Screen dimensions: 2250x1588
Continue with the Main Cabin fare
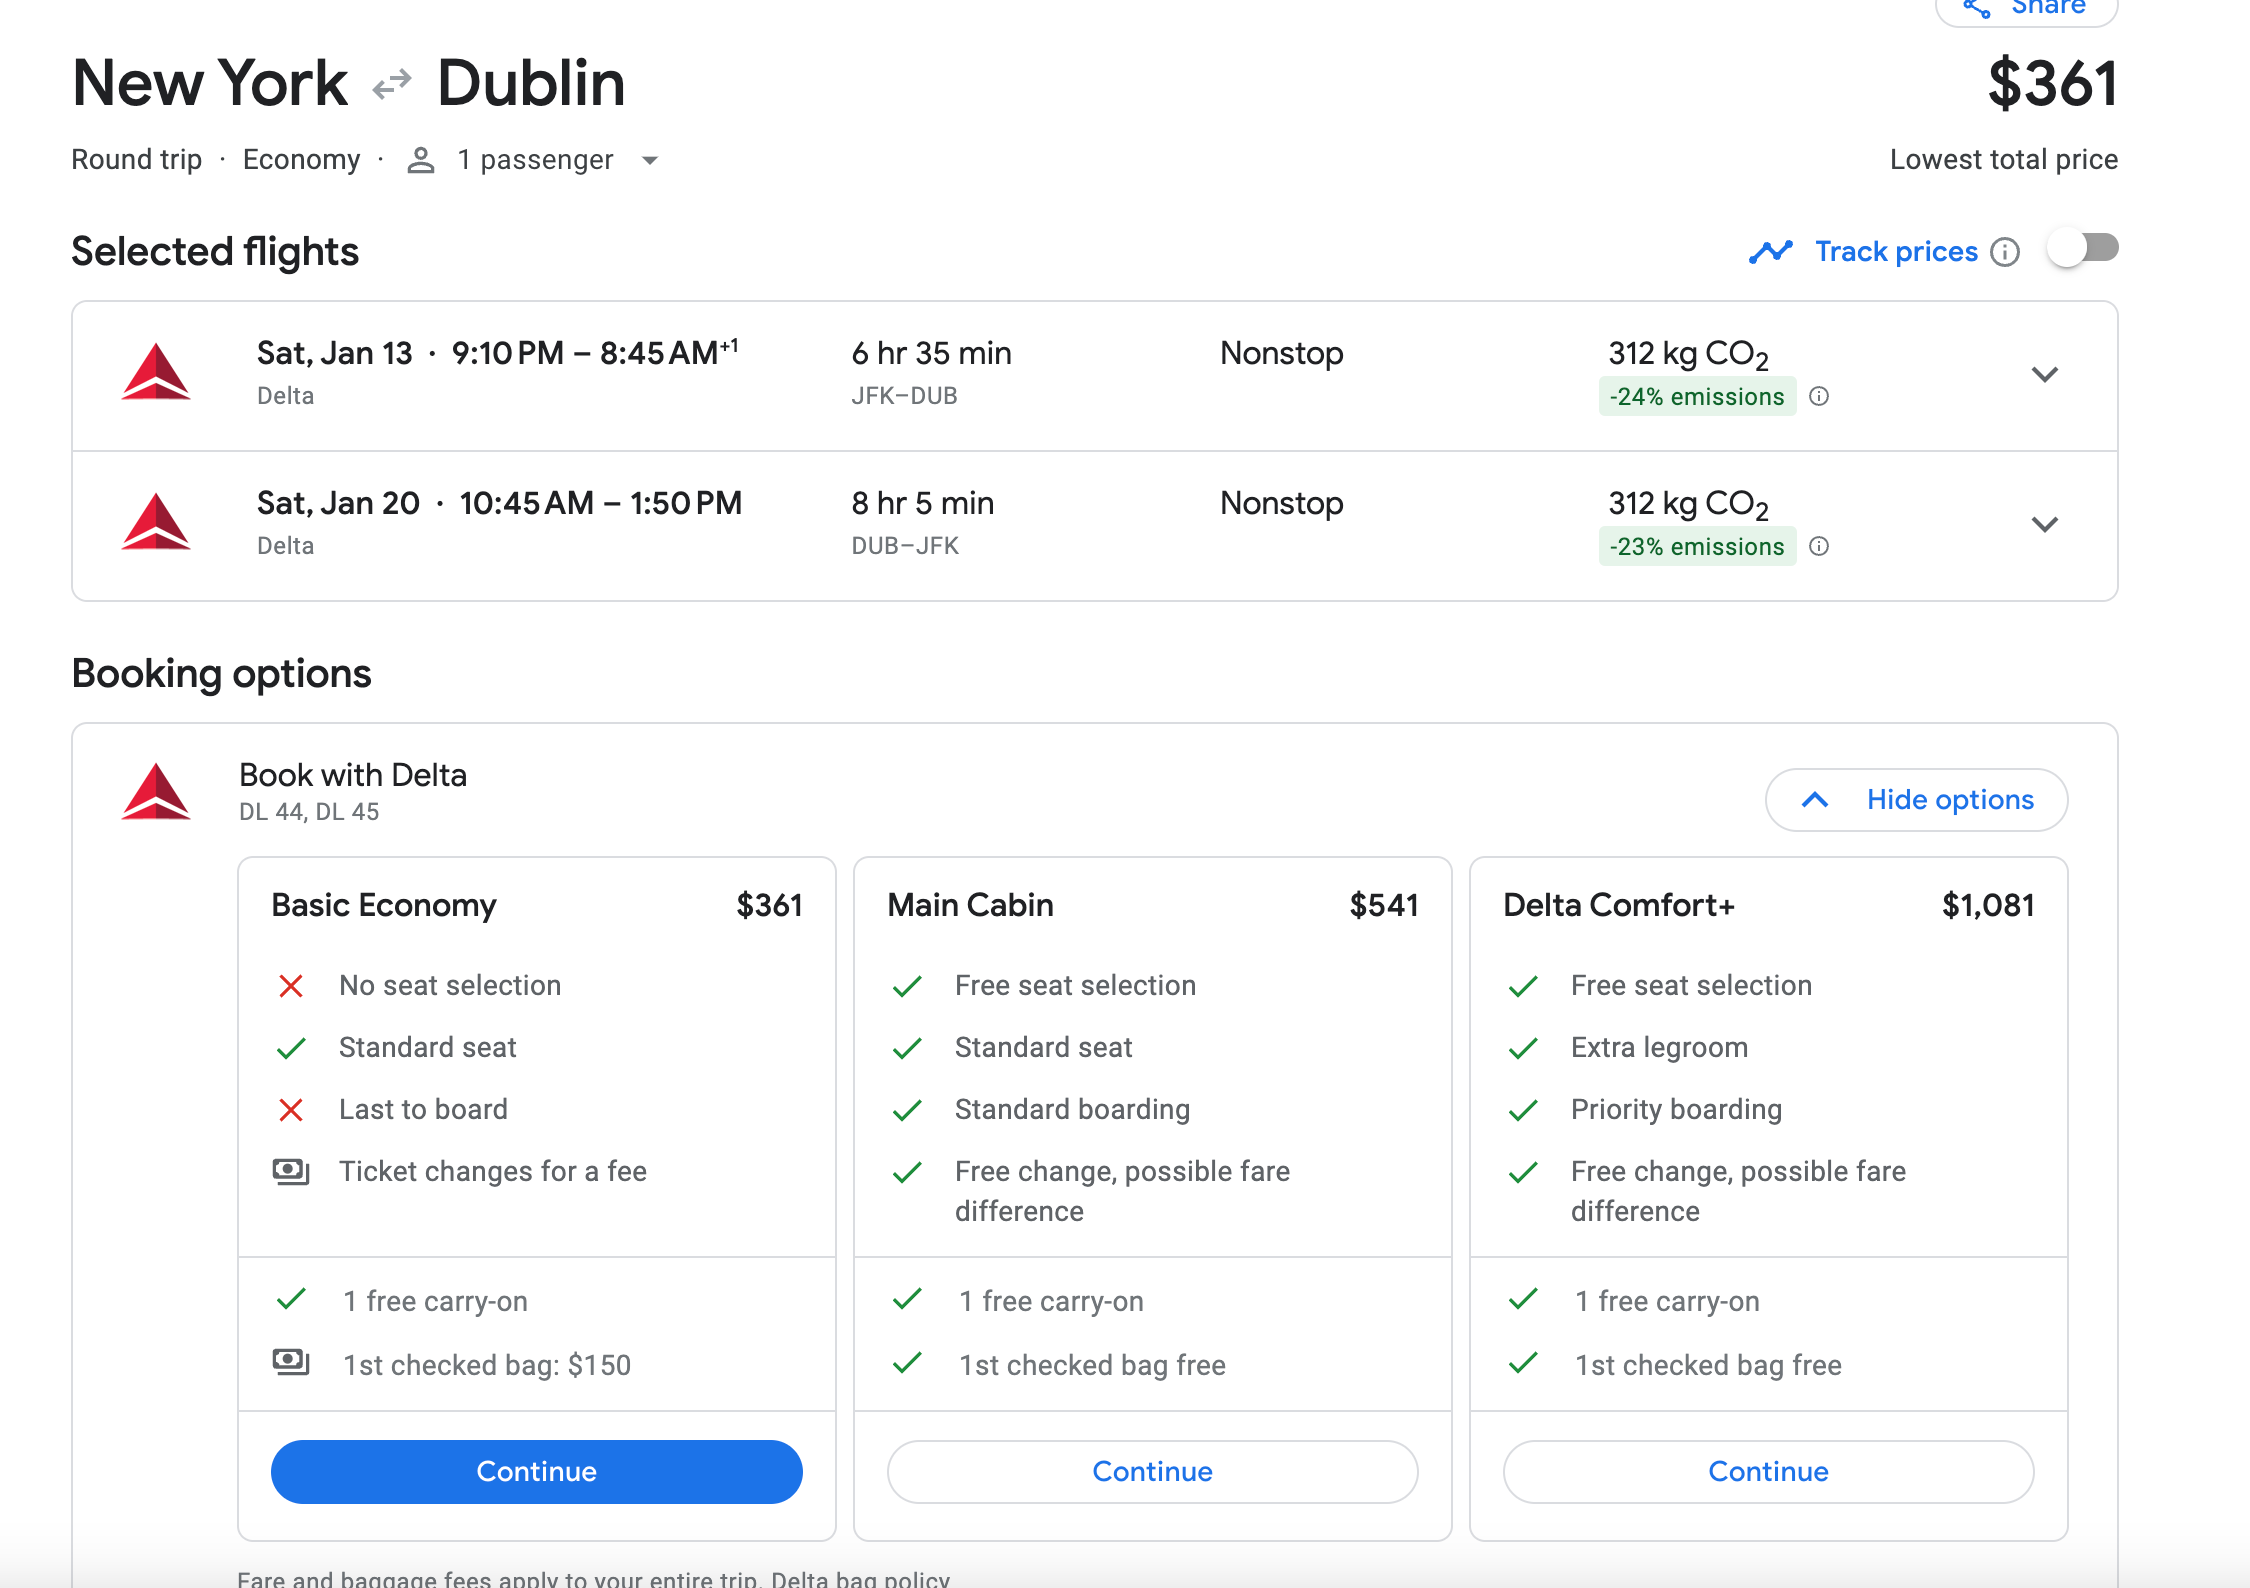(x=1152, y=1471)
